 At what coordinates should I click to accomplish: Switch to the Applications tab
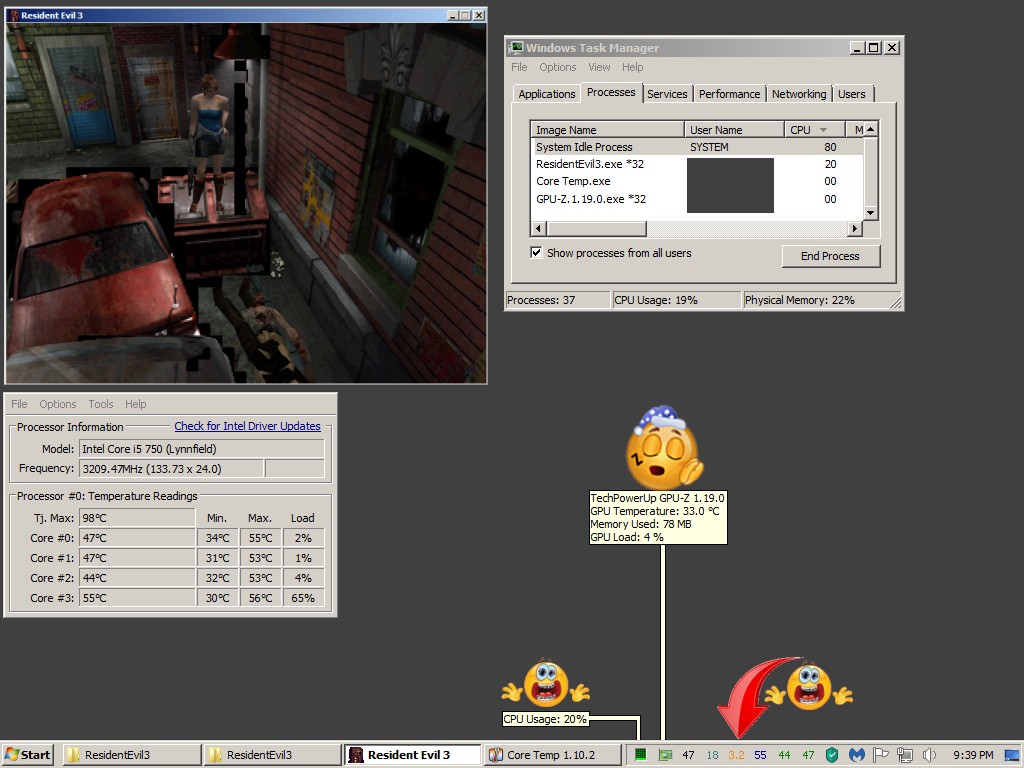pyautogui.click(x=547, y=94)
